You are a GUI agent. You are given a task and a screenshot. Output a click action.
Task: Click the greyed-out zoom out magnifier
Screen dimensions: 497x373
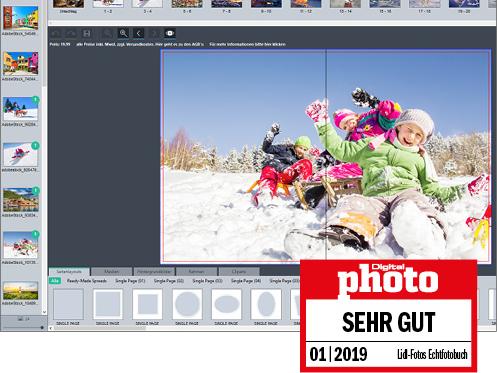click(107, 33)
